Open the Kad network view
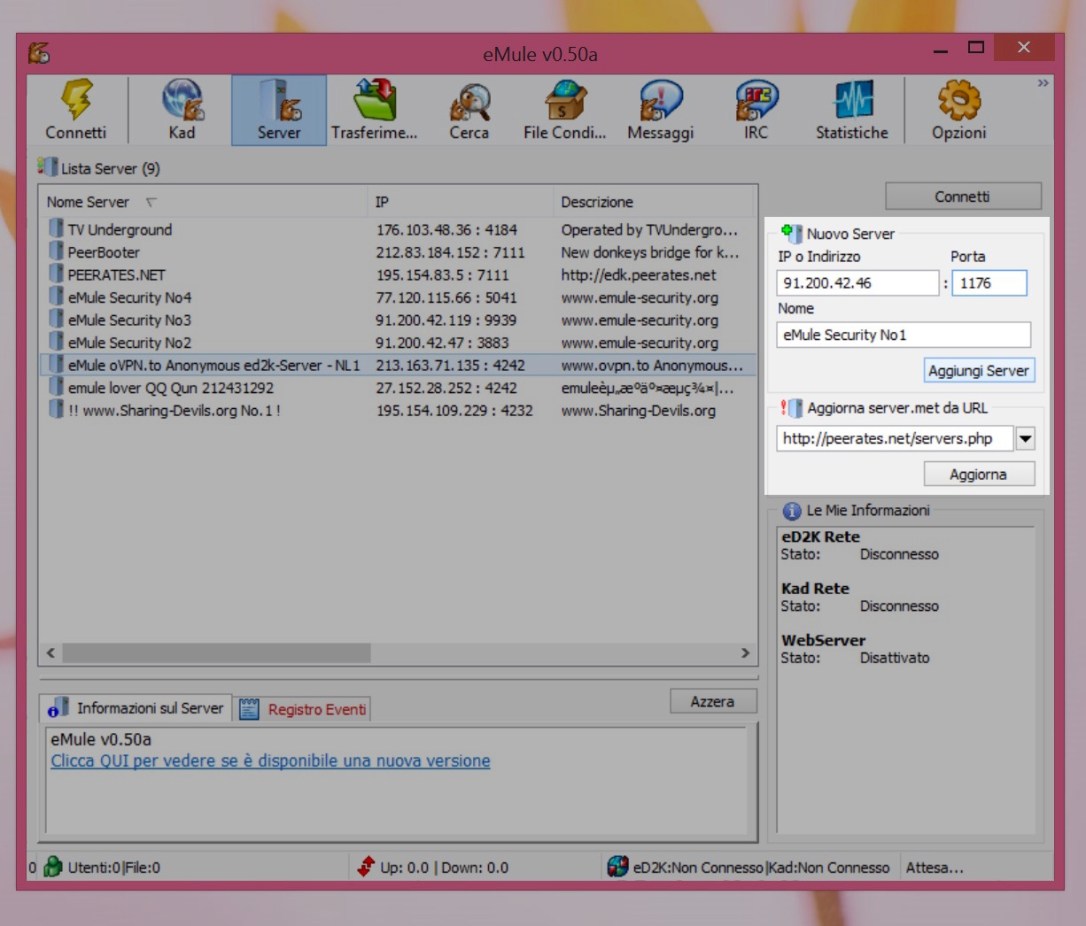 (181, 108)
